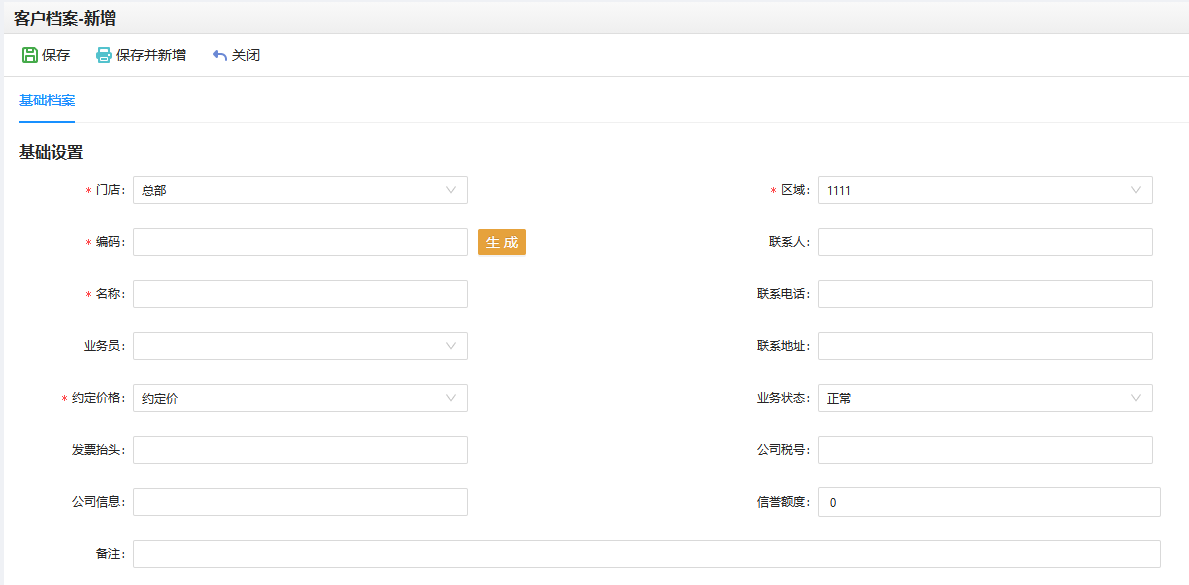This screenshot has width=1189, height=585.
Task: Click the 保存并新增 printer-style icon
Action: point(103,55)
